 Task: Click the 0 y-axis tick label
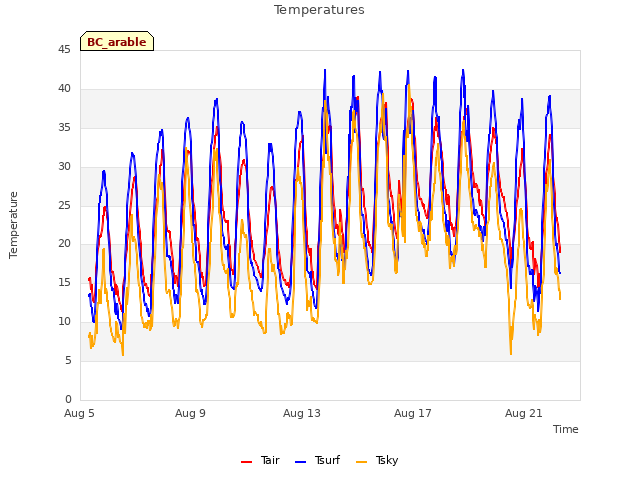68,399
